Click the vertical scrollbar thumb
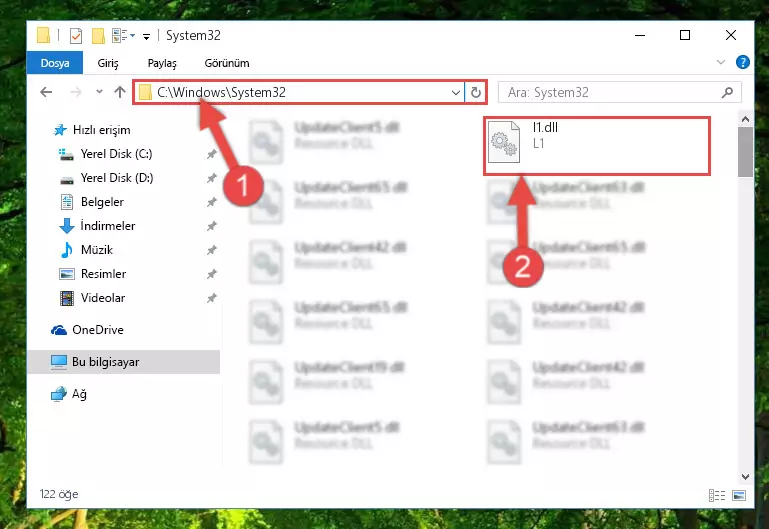 [745, 152]
